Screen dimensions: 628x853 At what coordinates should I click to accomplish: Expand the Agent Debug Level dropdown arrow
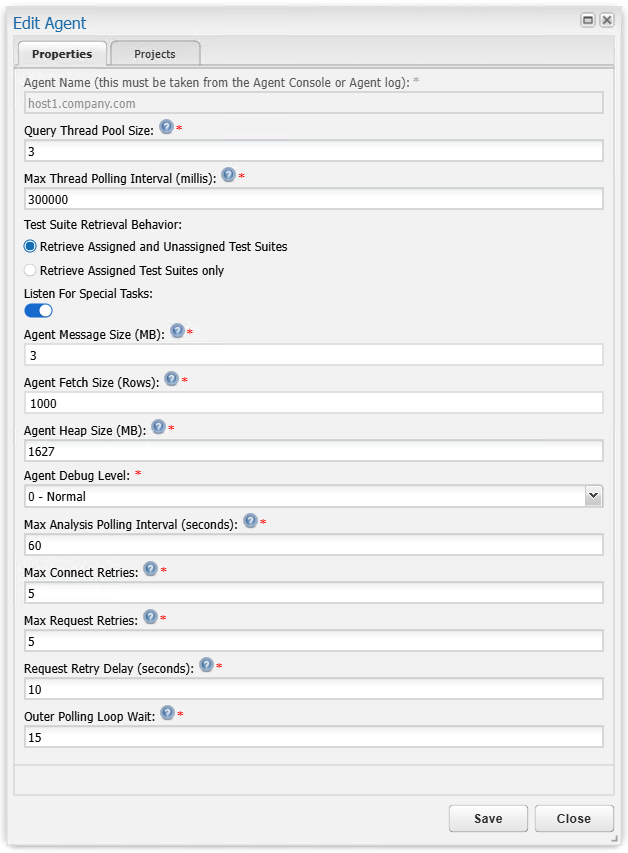tap(594, 496)
